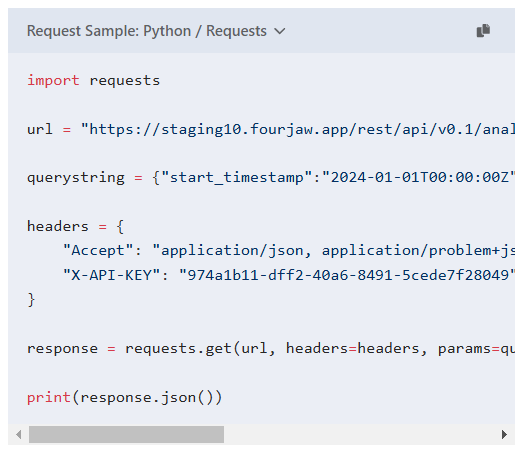Click the red import keyword

point(53,80)
